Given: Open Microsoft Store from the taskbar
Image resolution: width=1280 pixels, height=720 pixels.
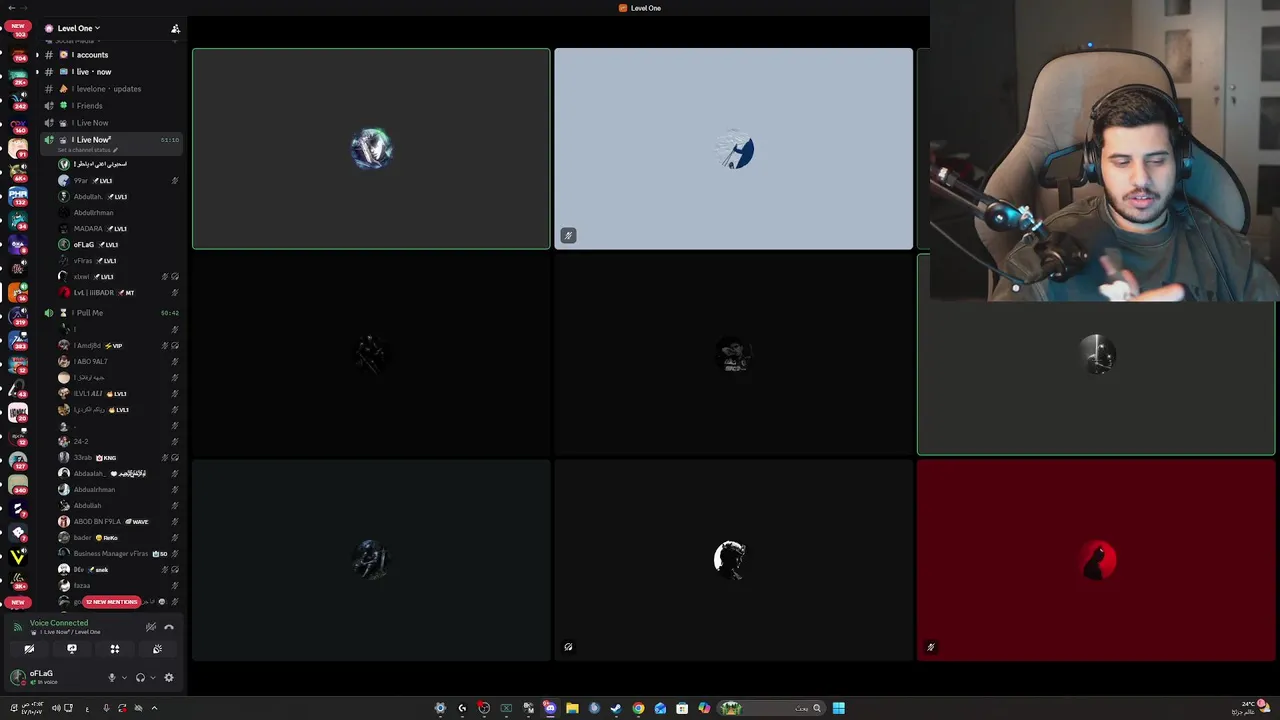Looking at the screenshot, I should tap(682, 708).
